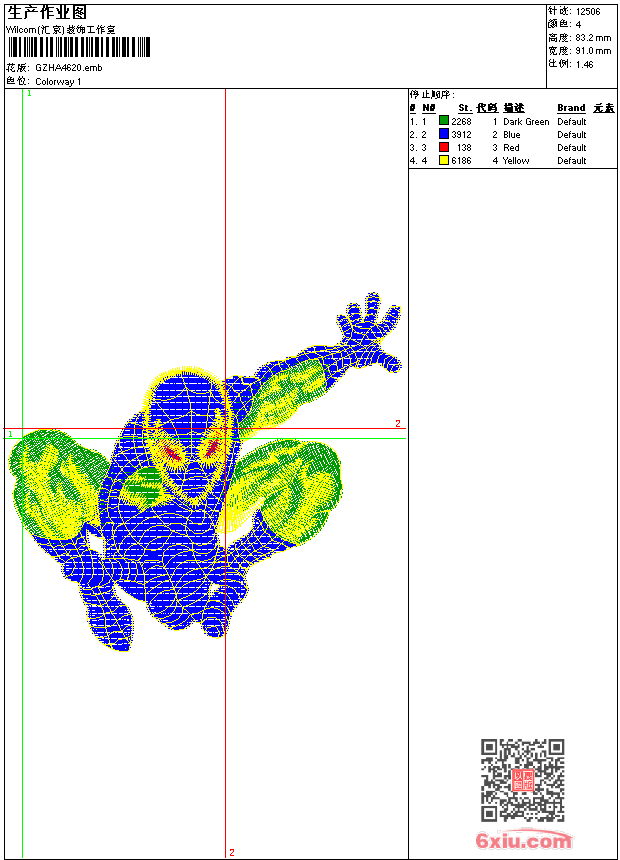
Task: Click the 'Colorway 1' label
Action: pyautogui.click(x=58, y=82)
